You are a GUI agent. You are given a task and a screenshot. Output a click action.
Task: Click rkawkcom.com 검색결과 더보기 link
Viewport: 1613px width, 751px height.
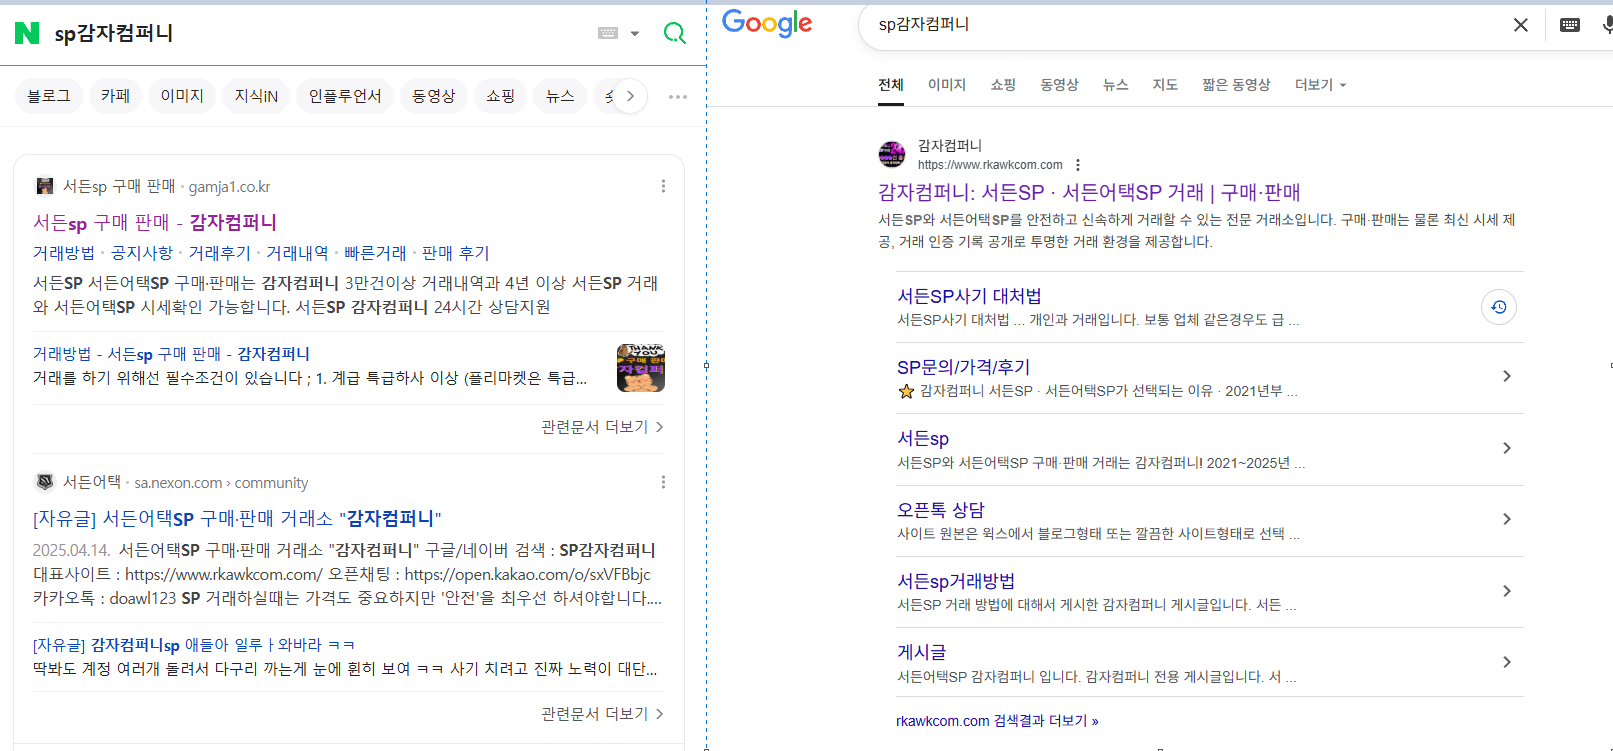pos(997,721)
